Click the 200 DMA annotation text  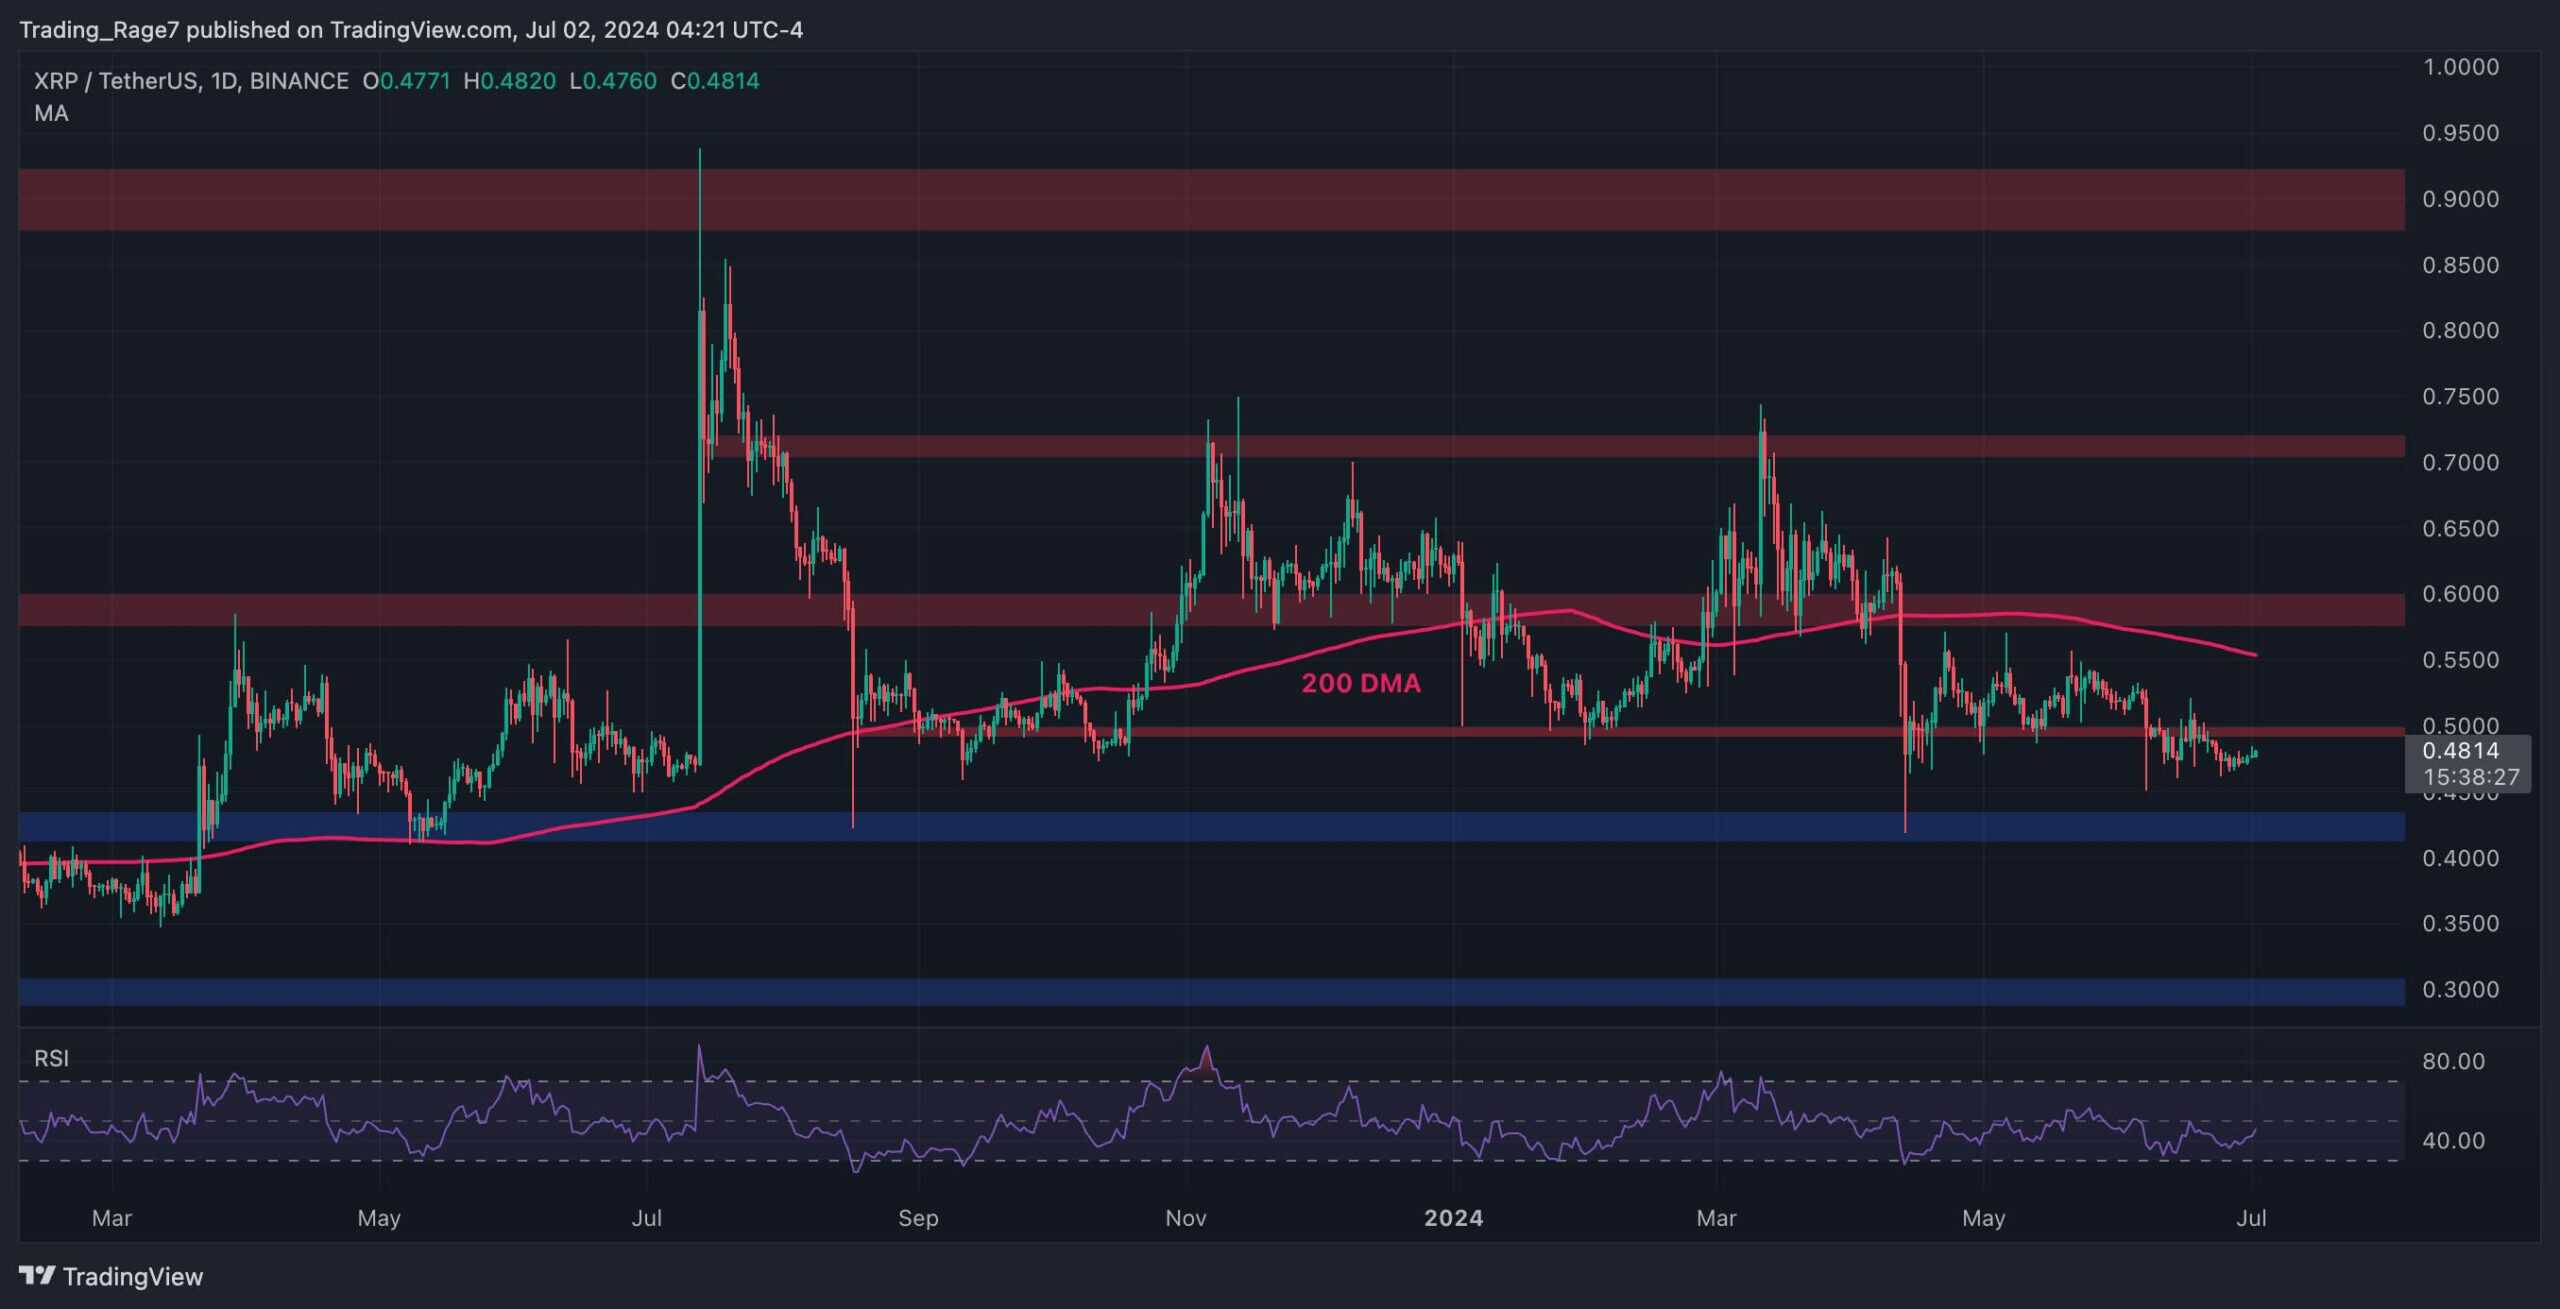(1360, 683)
